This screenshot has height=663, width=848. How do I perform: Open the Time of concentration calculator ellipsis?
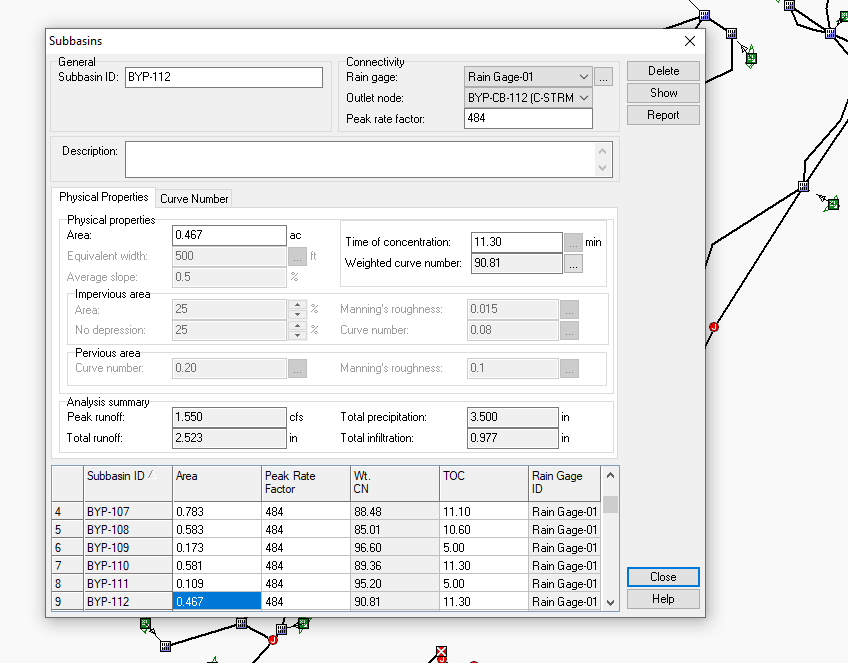pyautogui.click(x=572, y=241)
